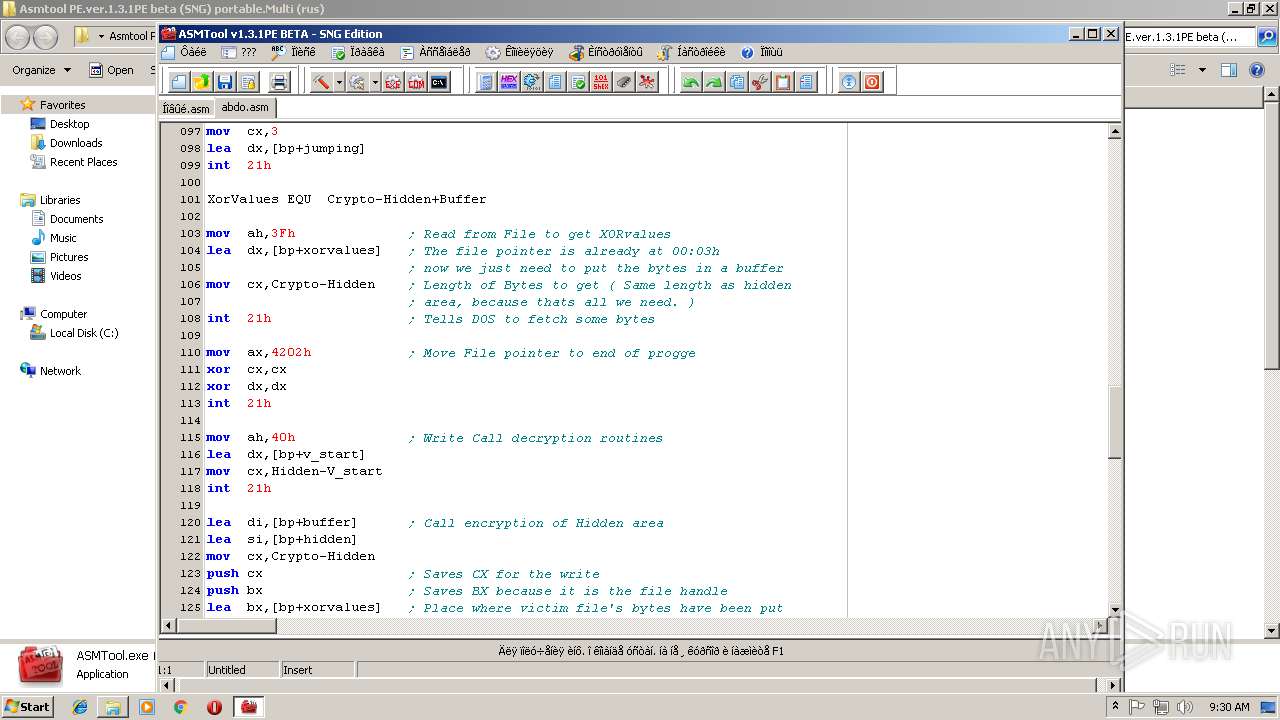Paste with the clipboard icon
Image resolution: width=1280 pixels, height=720 pixels.
(783, 82)
